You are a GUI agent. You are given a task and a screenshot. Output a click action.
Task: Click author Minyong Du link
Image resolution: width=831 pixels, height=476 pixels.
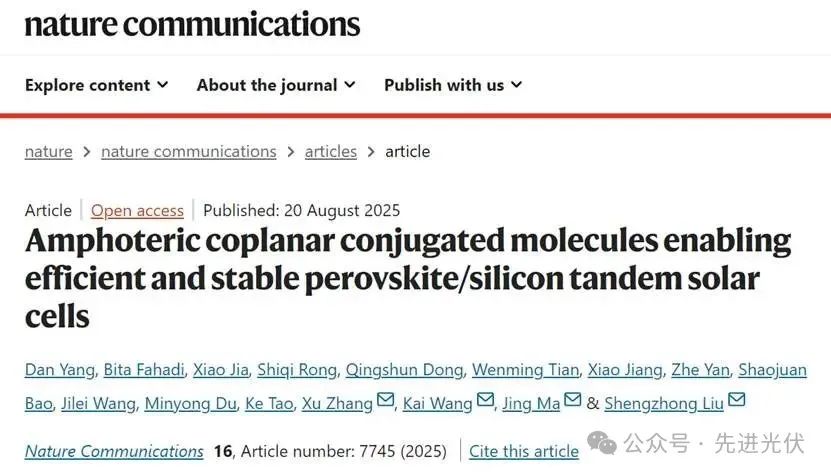pyautogui.click(x=191, y=403)
